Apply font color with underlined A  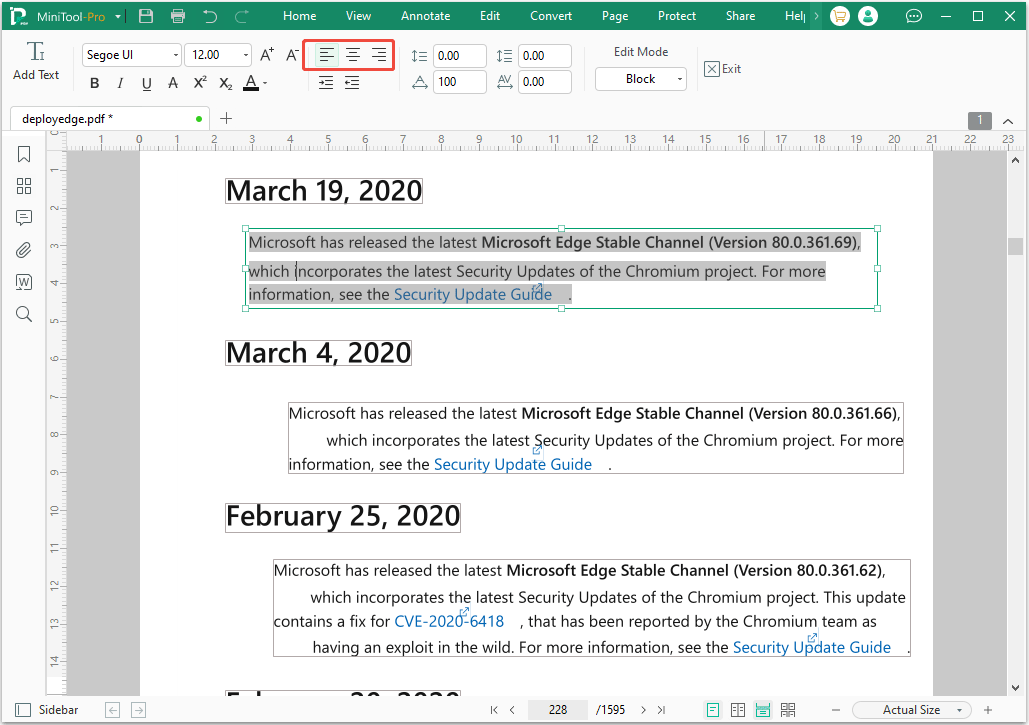251,83
